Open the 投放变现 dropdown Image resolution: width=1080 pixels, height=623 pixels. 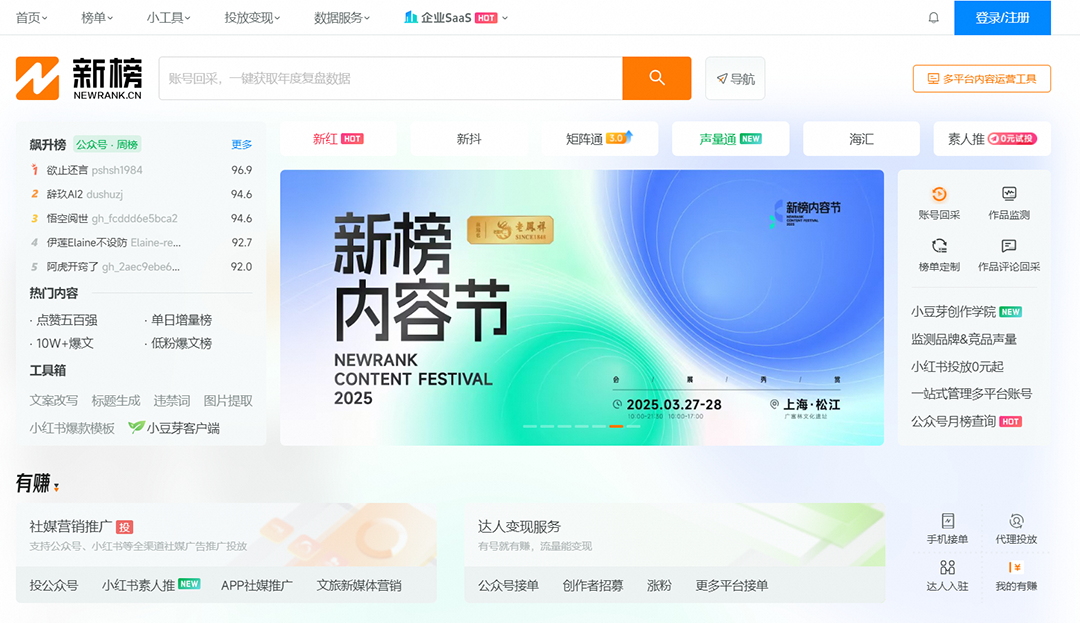click(x=252, y=18)
